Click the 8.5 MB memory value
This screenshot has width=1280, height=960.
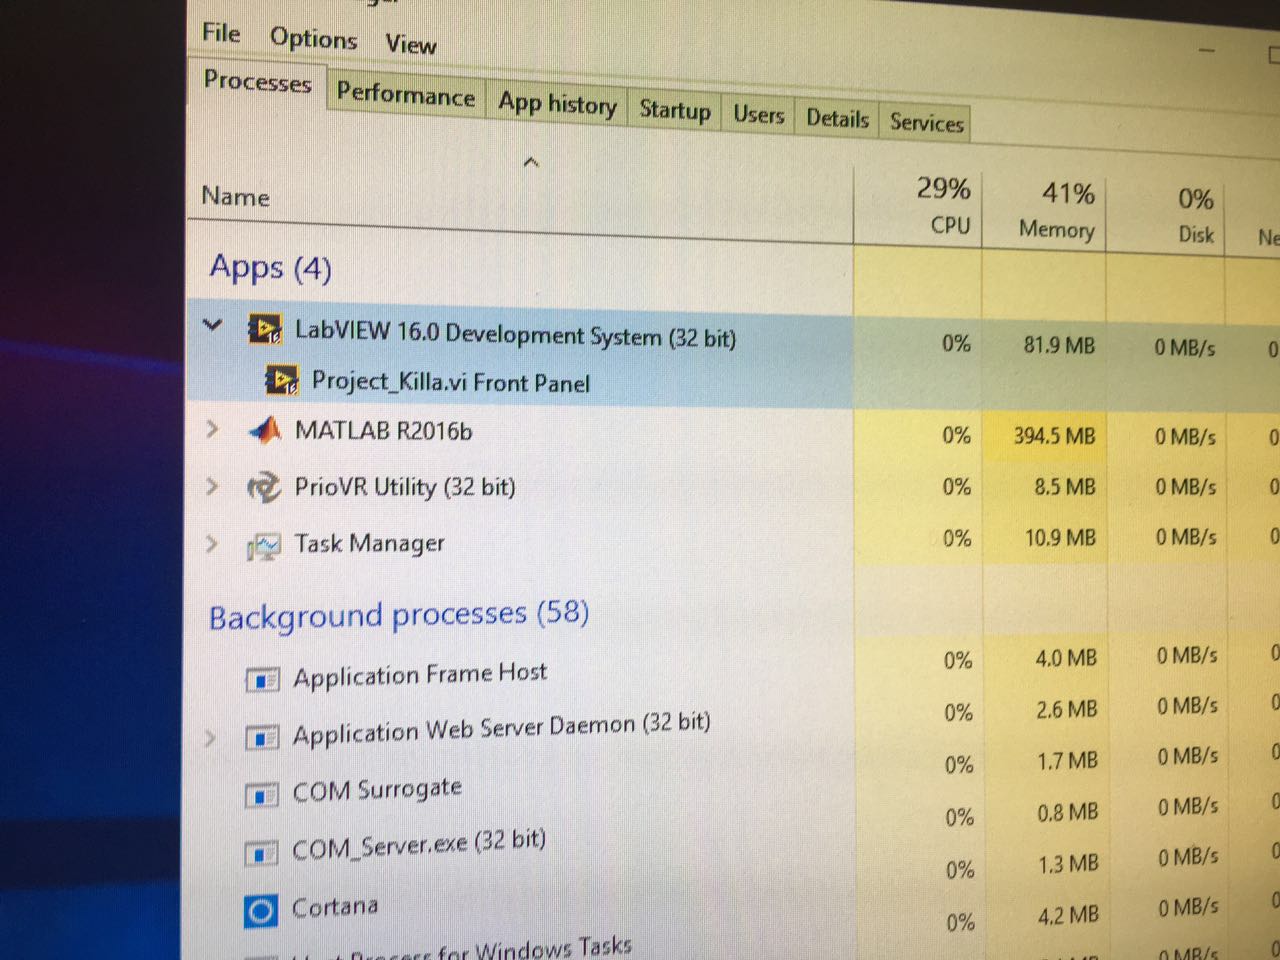tap(1065, 487)
